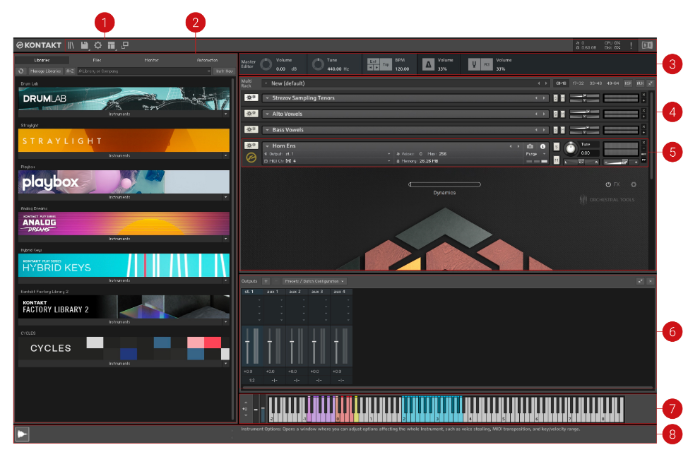Open the Options gear in the header
The width and height of the screenshot is (700, 457).
click(98, 45)
